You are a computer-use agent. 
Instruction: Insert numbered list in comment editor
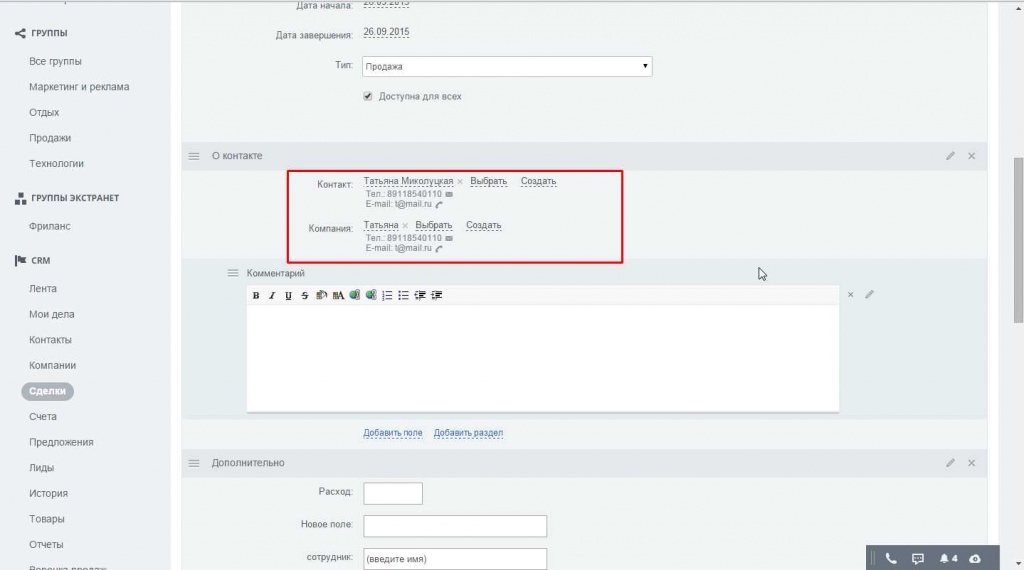click(387, 296)
